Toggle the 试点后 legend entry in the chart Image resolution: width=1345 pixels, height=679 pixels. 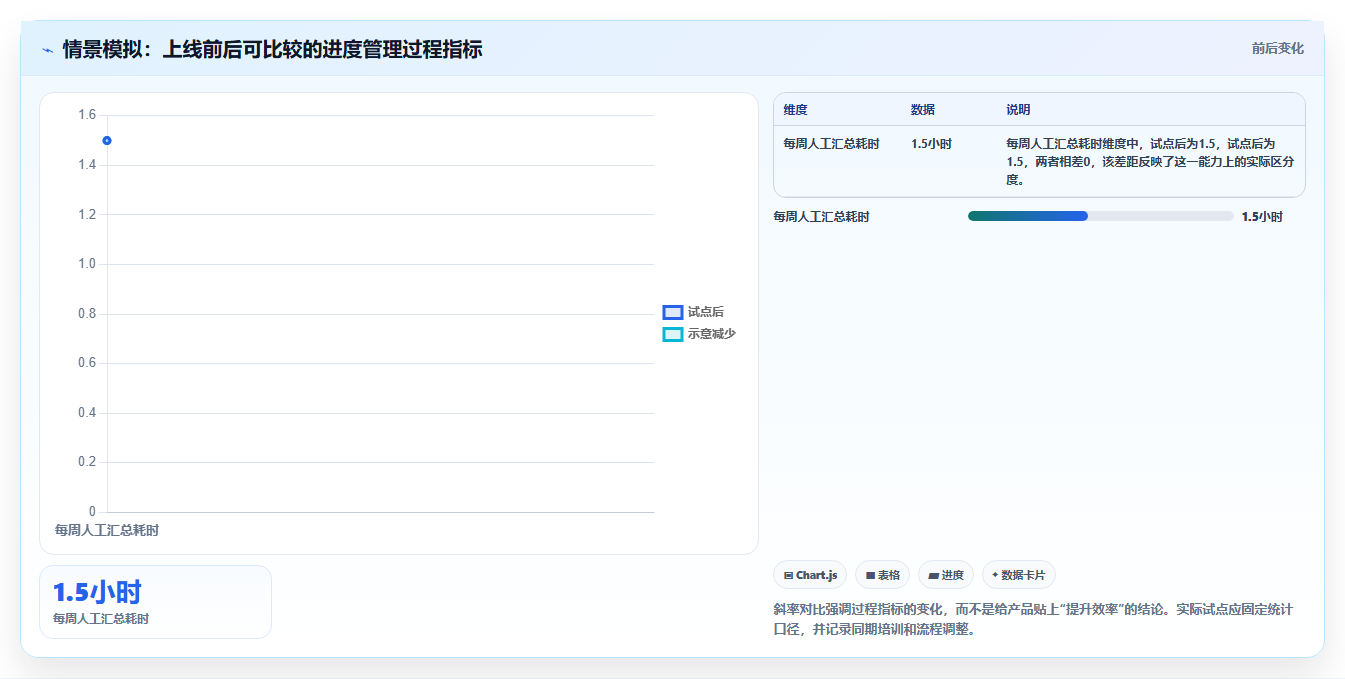click(x=693, y=312)
